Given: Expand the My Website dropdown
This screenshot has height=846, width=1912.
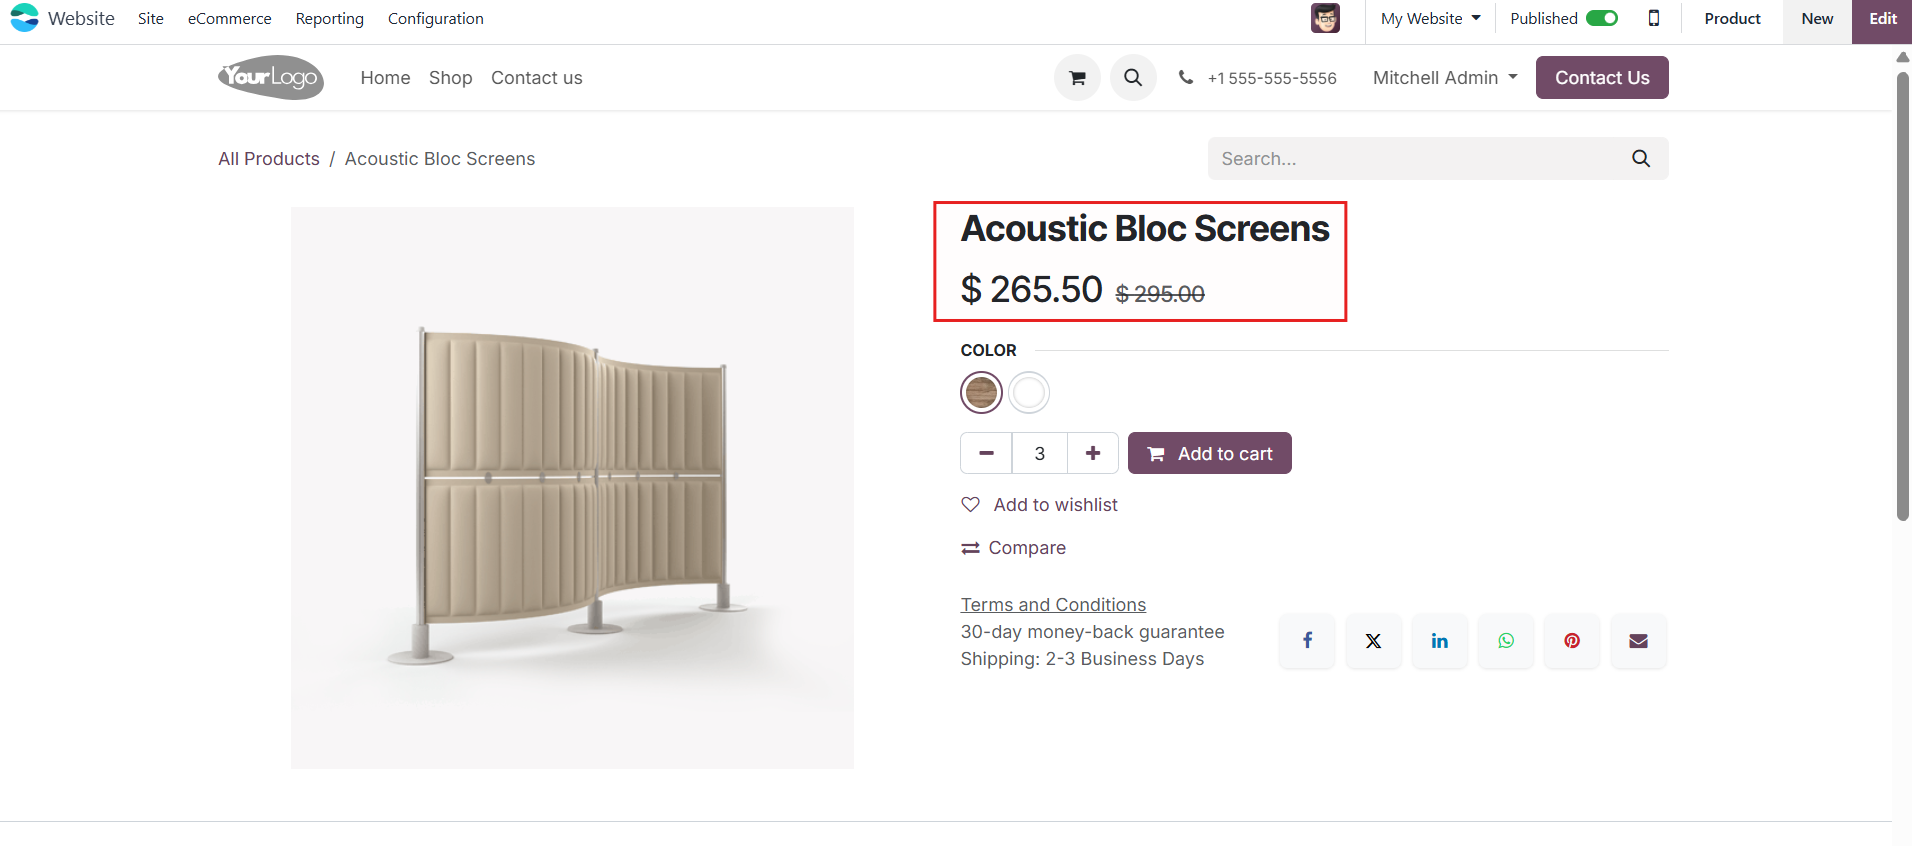Looking at the screenshot, I should click(x=1430, y=19).
